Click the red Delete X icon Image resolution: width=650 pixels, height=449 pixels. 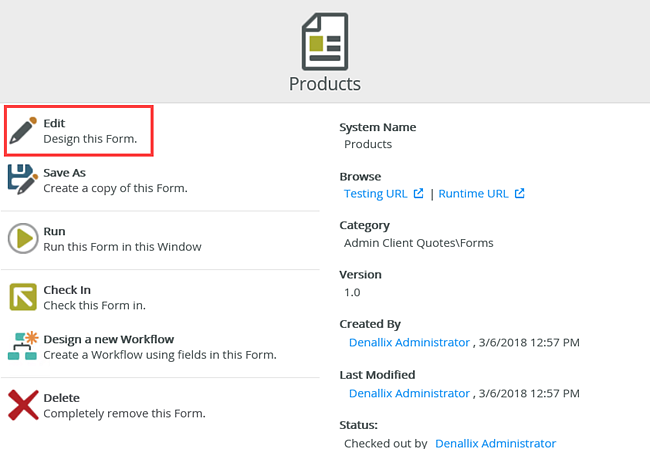(x=23, y=405)
